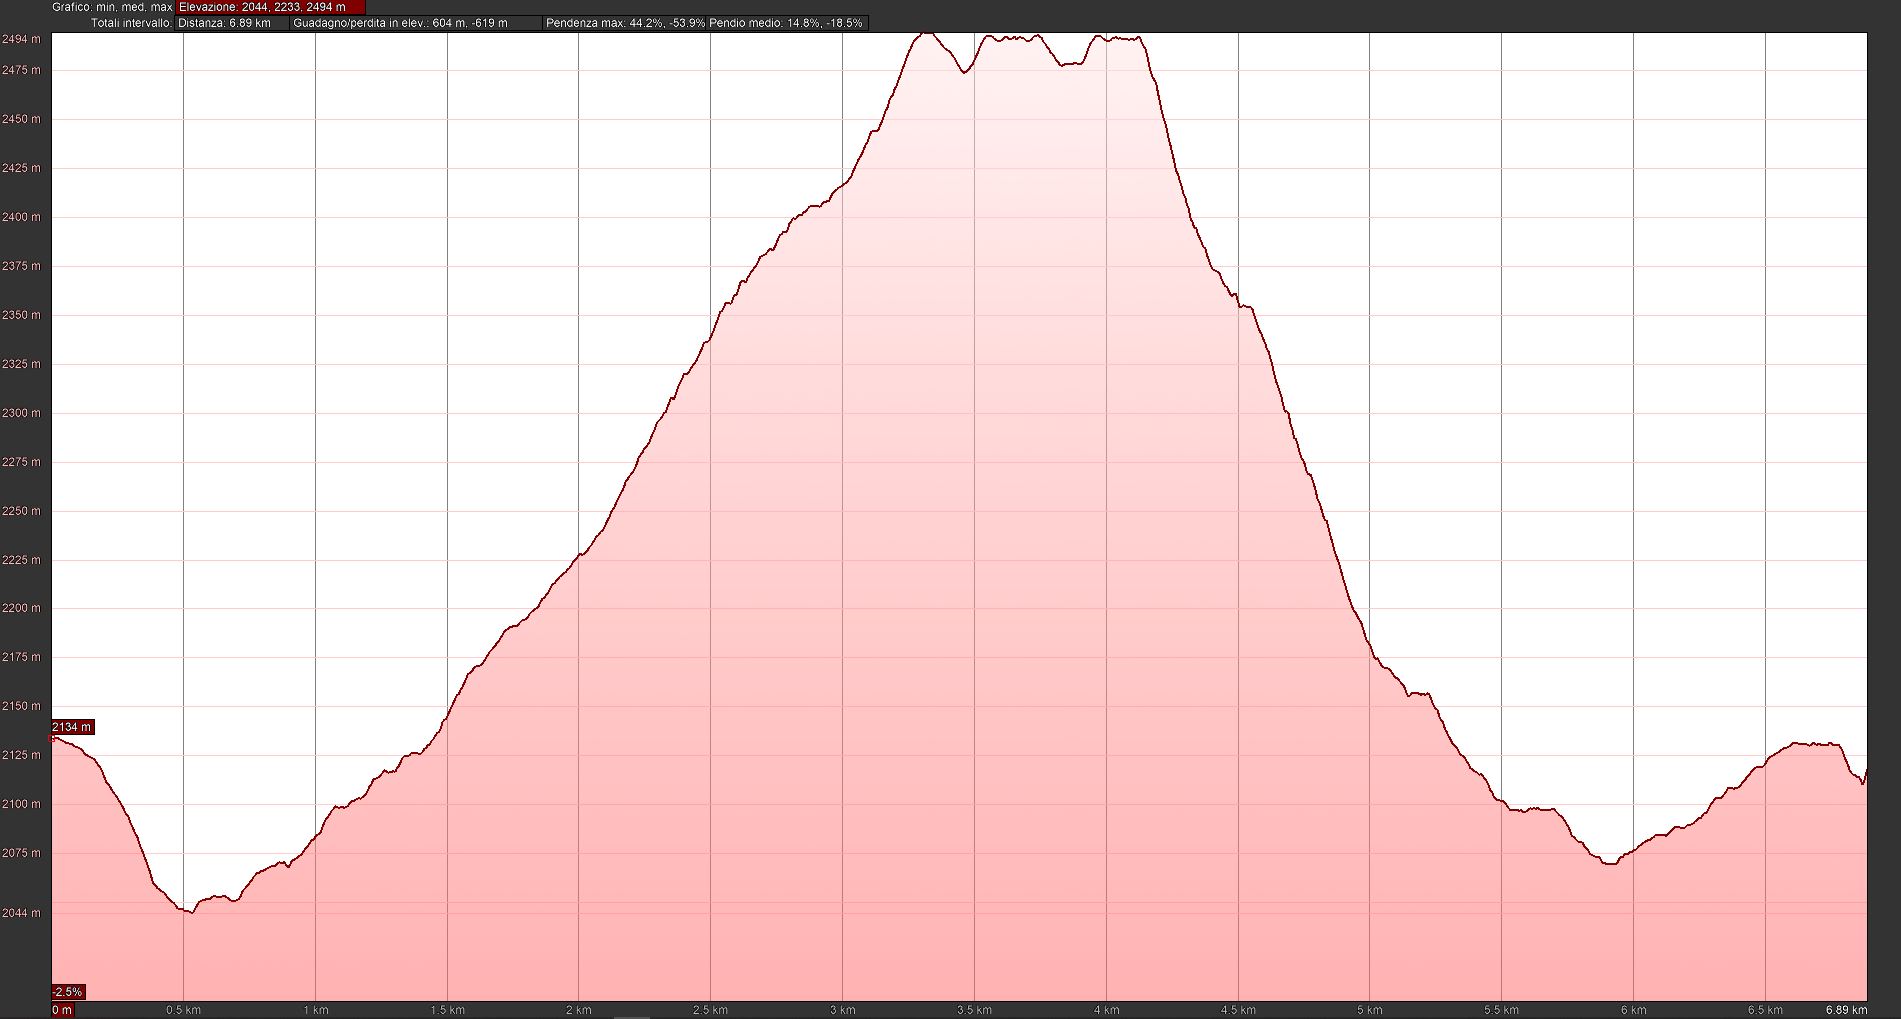Click the 2494 m maximum elevation label
The width and height of the screenshot is (1901, 1019).
(21, 39)
